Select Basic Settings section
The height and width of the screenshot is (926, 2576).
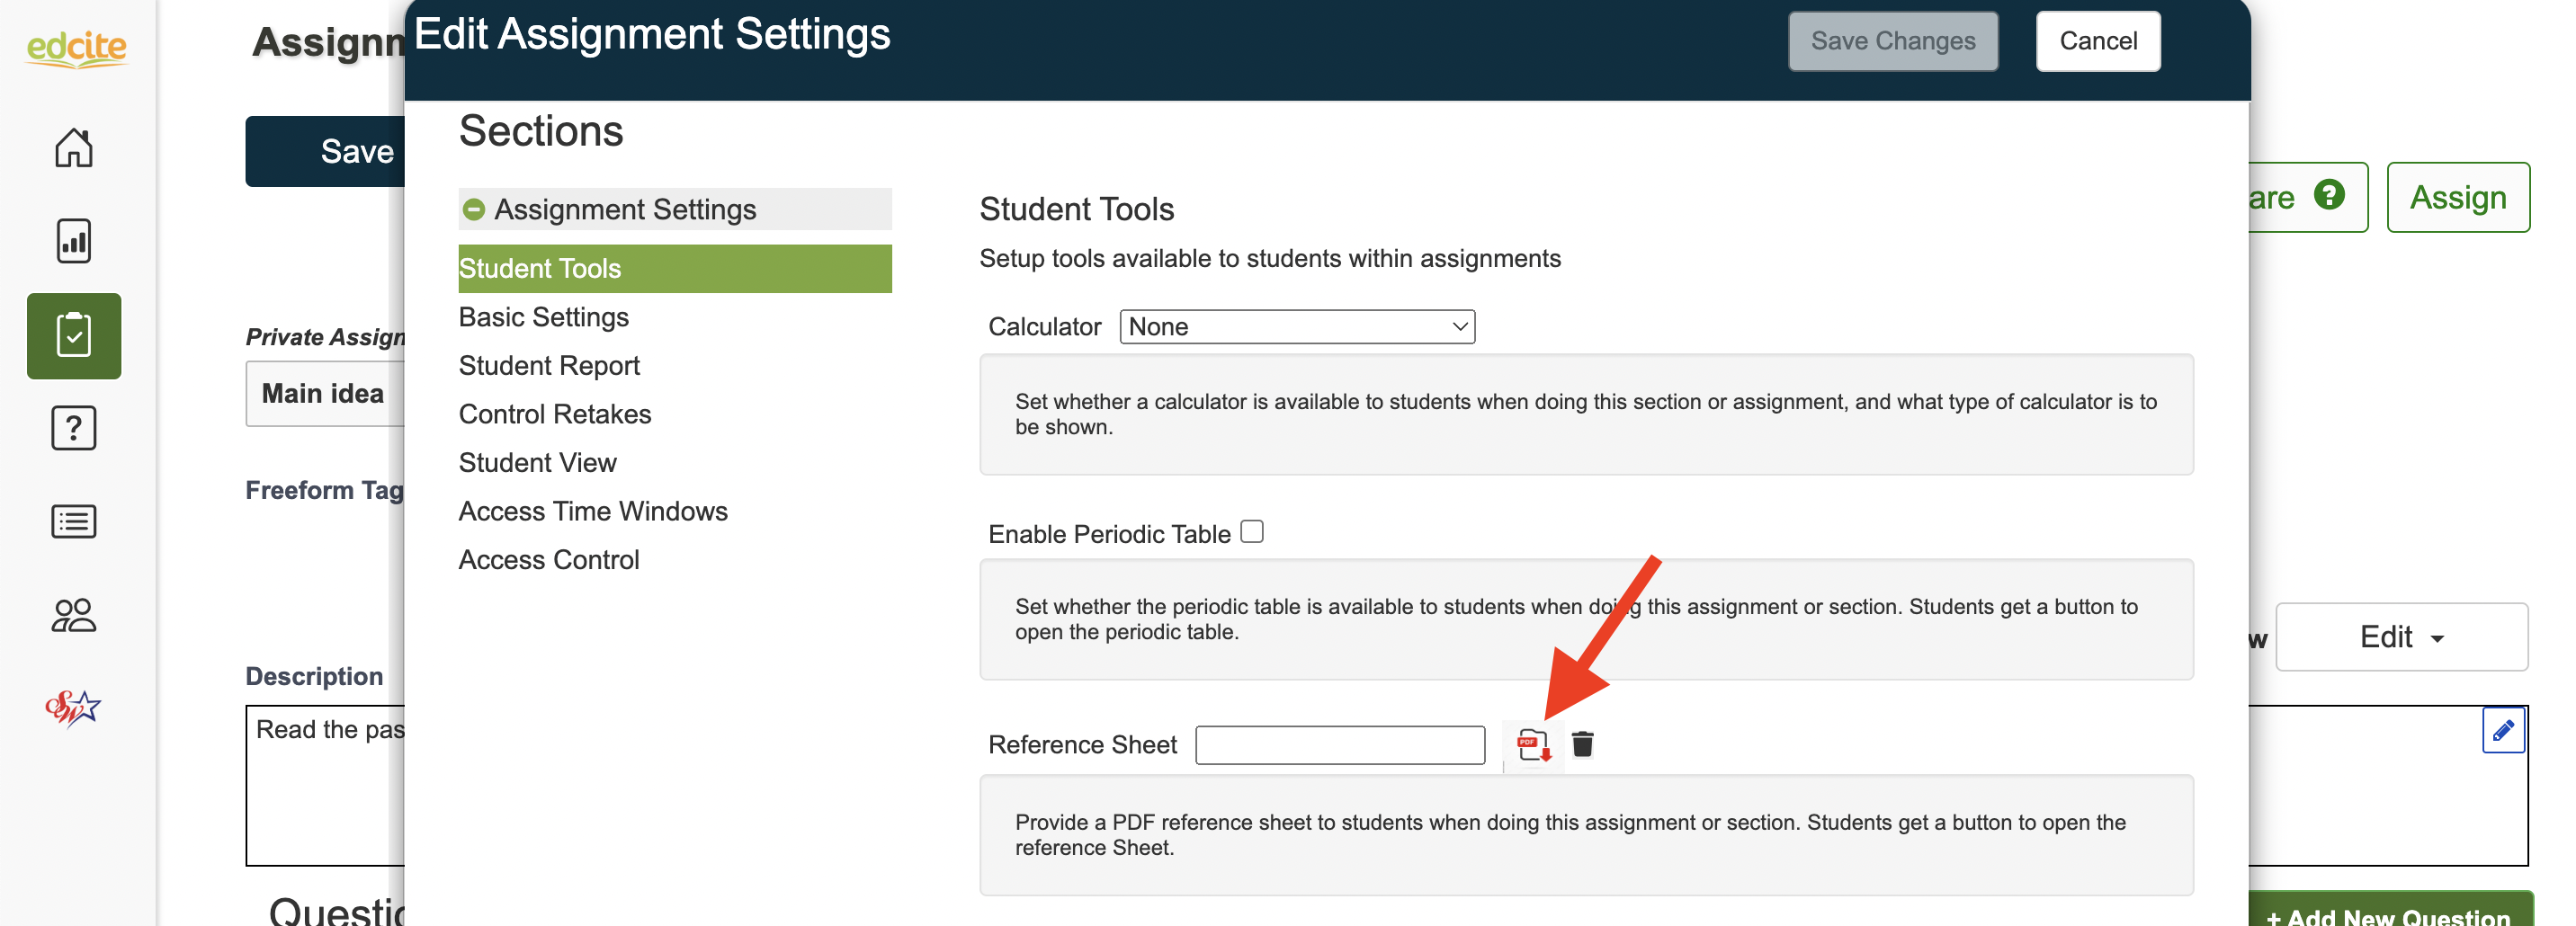click(x=544, y=317)
